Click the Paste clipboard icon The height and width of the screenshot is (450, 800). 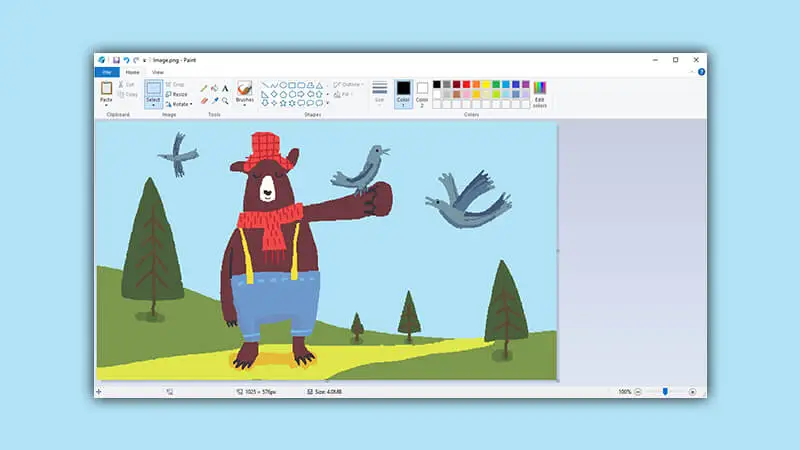coord(106,88)
